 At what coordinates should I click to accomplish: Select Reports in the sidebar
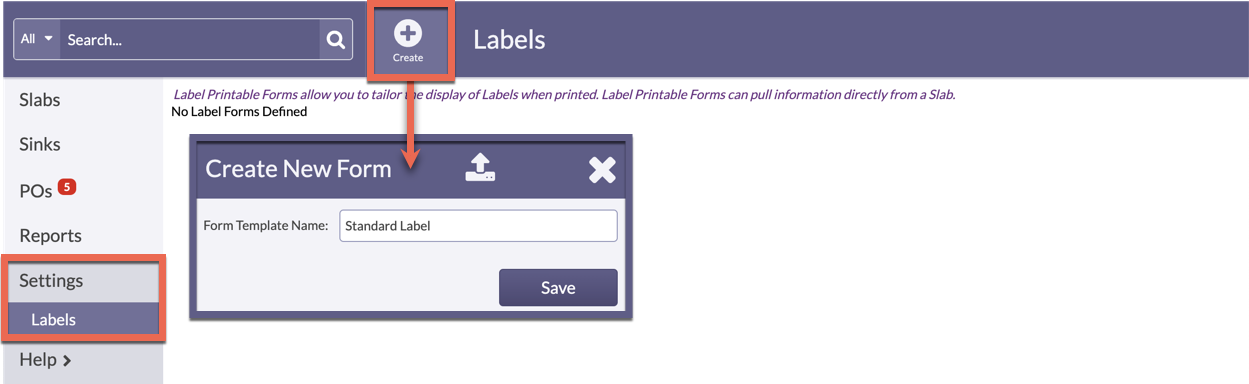click(51, 236)
